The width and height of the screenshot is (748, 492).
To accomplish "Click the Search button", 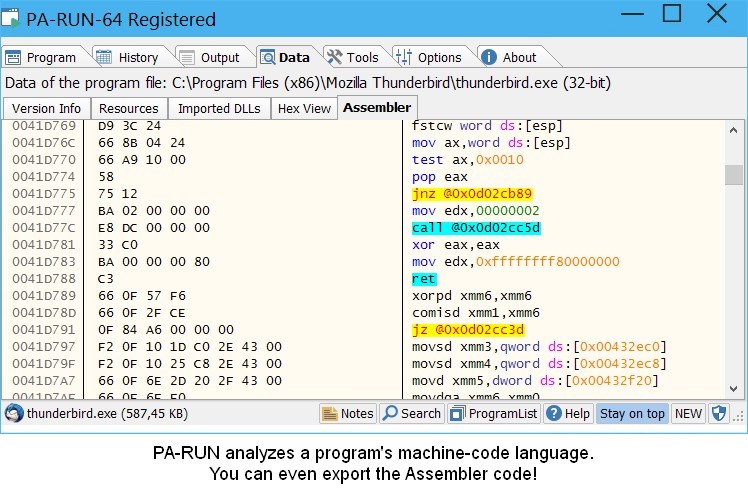I will tap(411, 413).
